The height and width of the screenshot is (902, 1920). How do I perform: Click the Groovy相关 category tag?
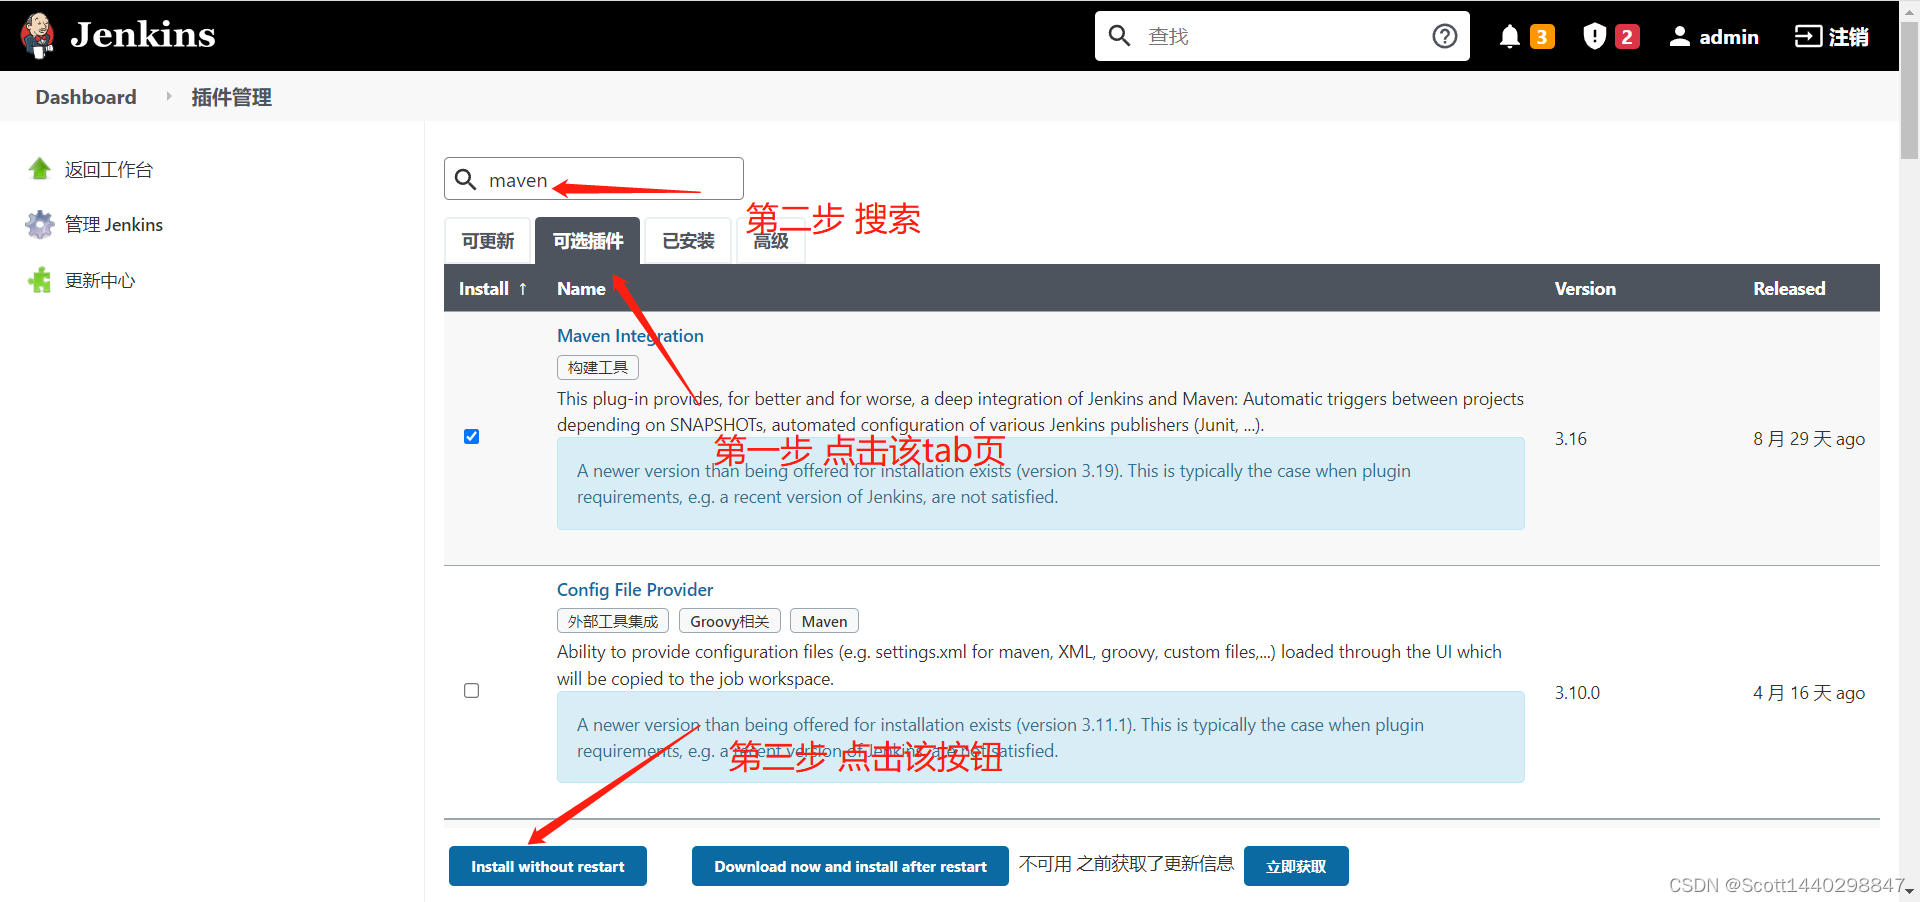(730, 622)
